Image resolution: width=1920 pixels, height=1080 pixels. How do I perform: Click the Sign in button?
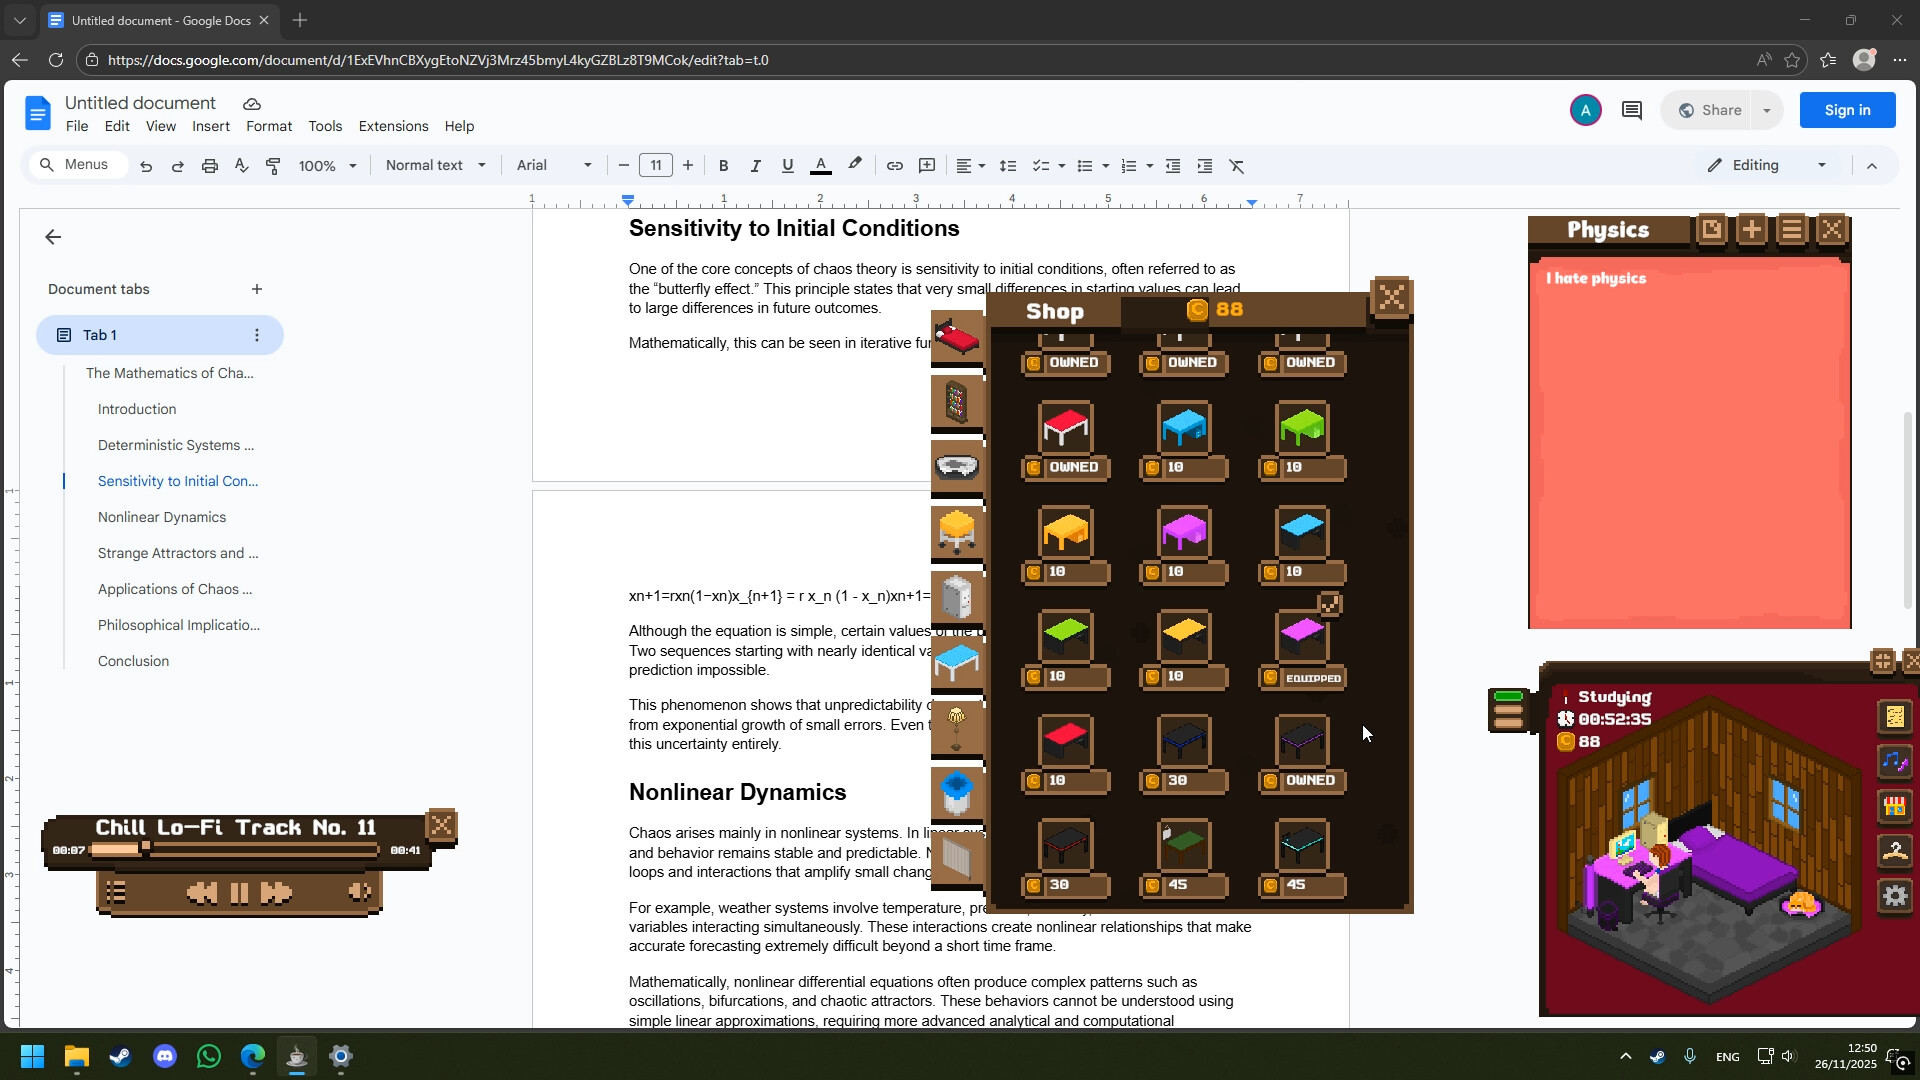[1846, 110]
